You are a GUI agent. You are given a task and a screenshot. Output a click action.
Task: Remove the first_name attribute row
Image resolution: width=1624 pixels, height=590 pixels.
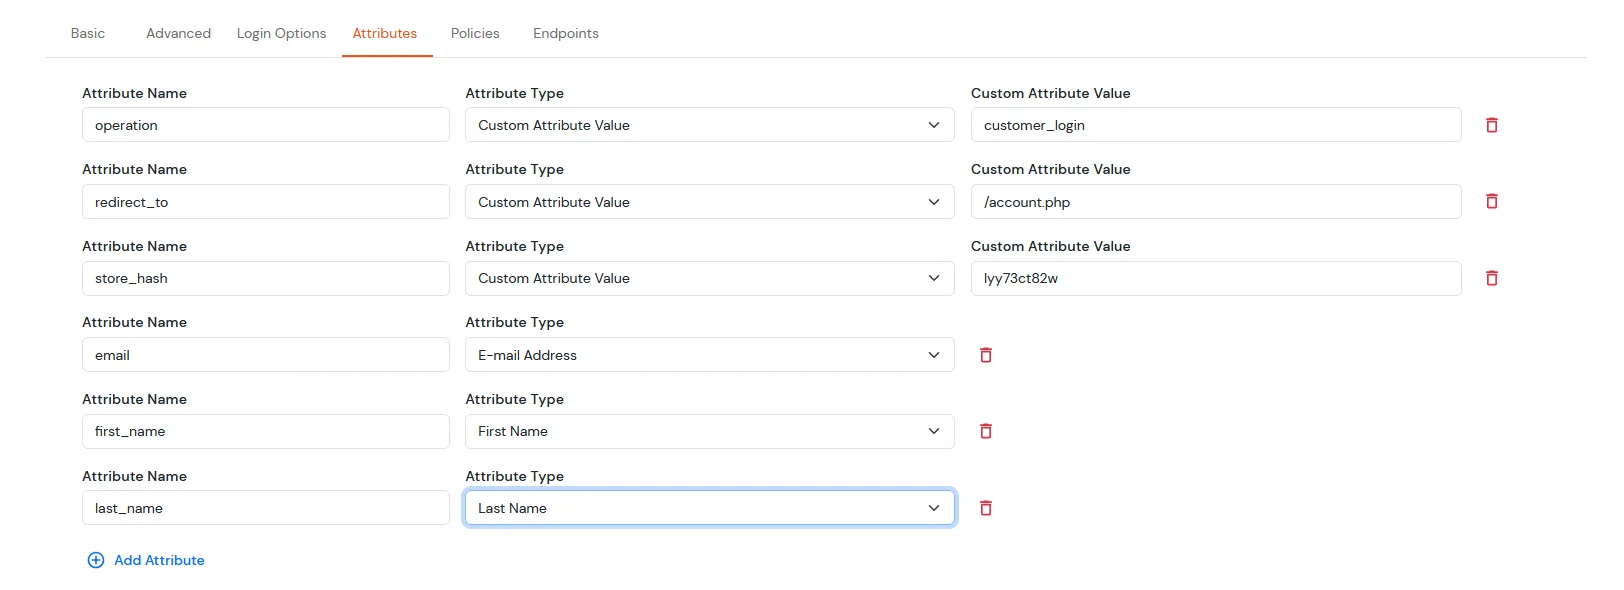(985, 431)
